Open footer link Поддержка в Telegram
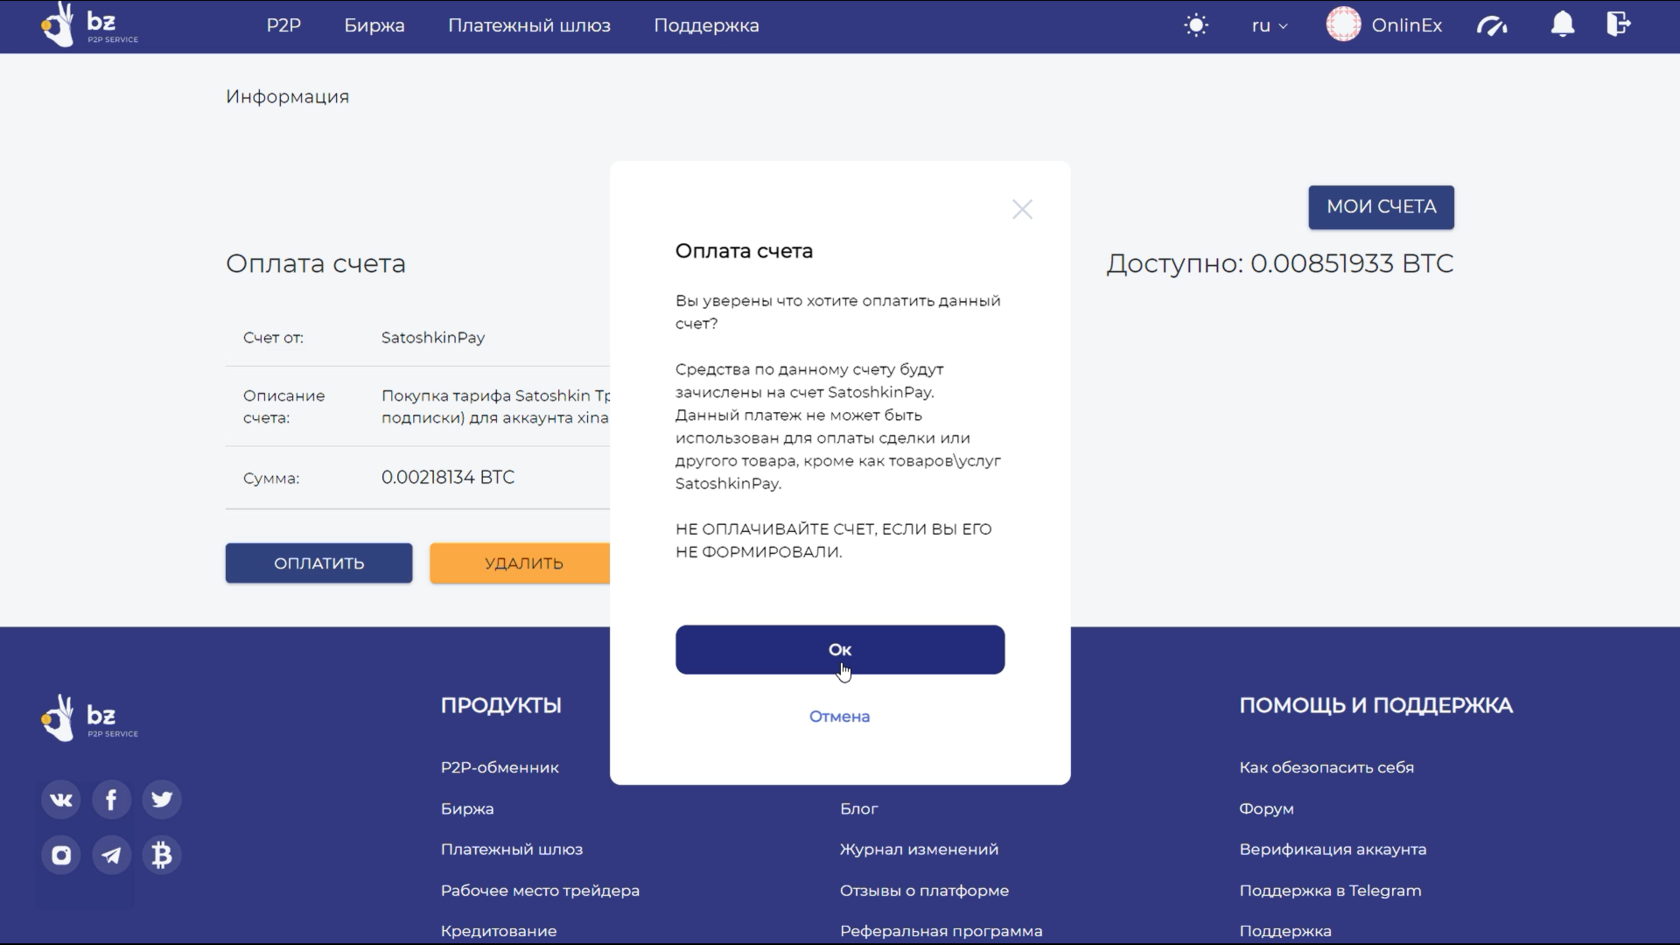The image size is (1680, 945). pos(1330,890)
